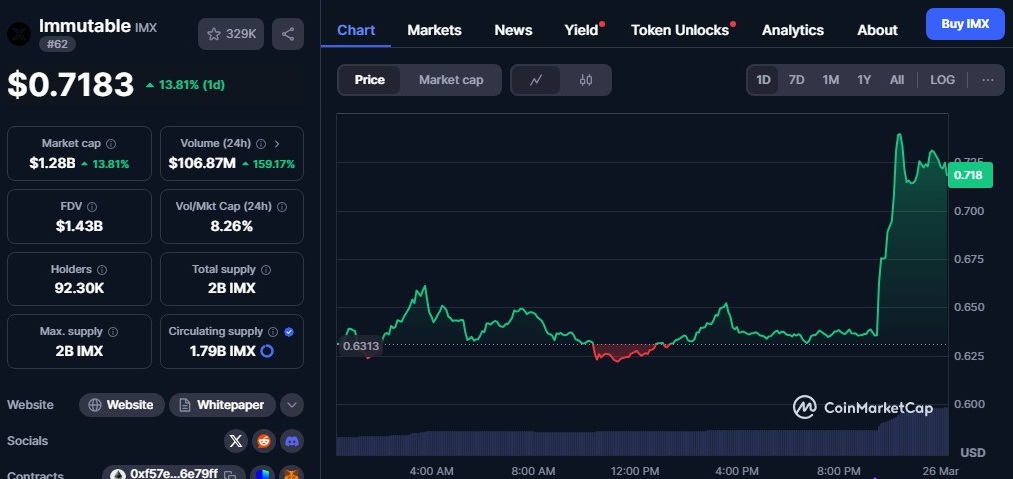Screen dimensions: 1013x479
Task: Click info icon beside Total supply
Action: (x=266, y=270)
